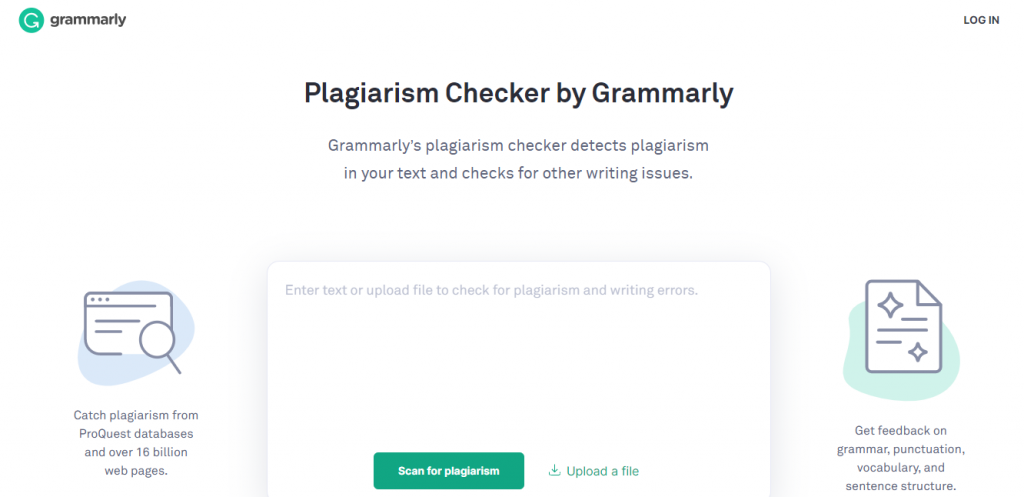
Task: Click the magnifying glass in the search illustration
Action: point(157,342)
